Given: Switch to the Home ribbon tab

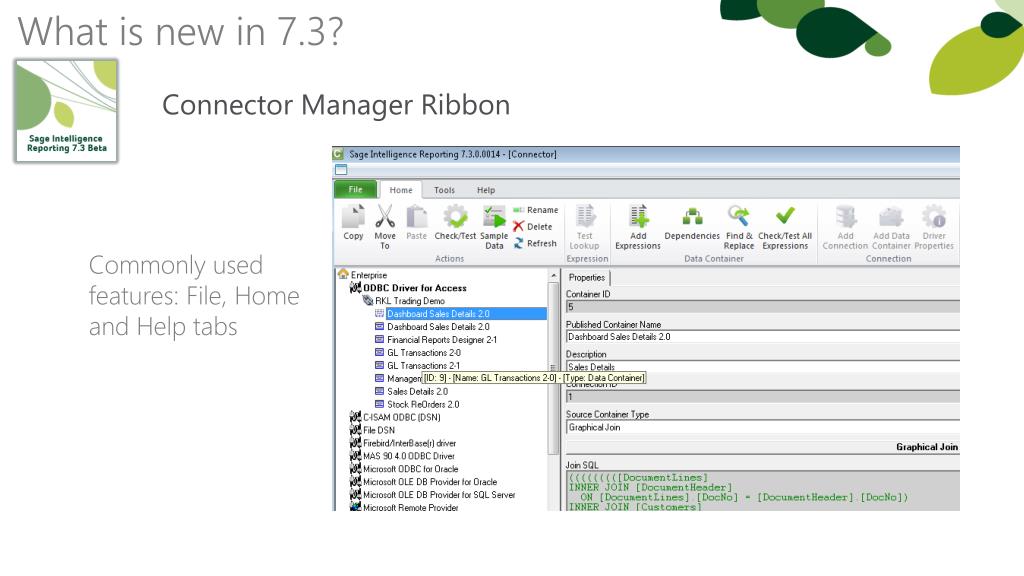Looking at the screenshot, I should pyautogui.click(x=401, y=190).
